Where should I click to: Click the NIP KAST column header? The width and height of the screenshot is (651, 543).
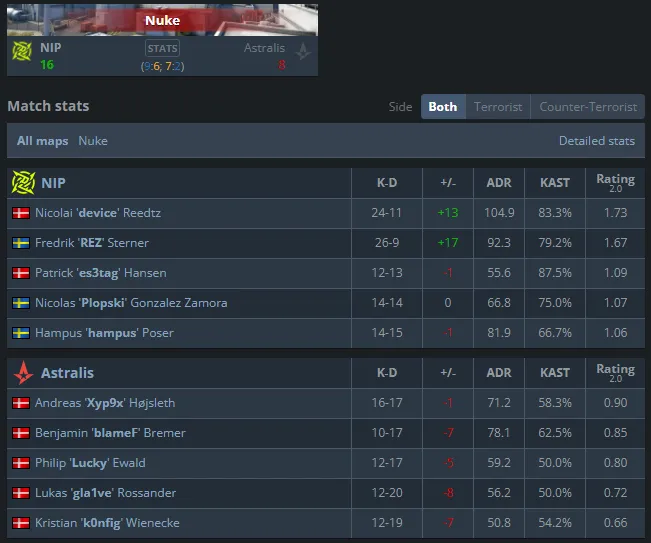click(x=555, y=183)
